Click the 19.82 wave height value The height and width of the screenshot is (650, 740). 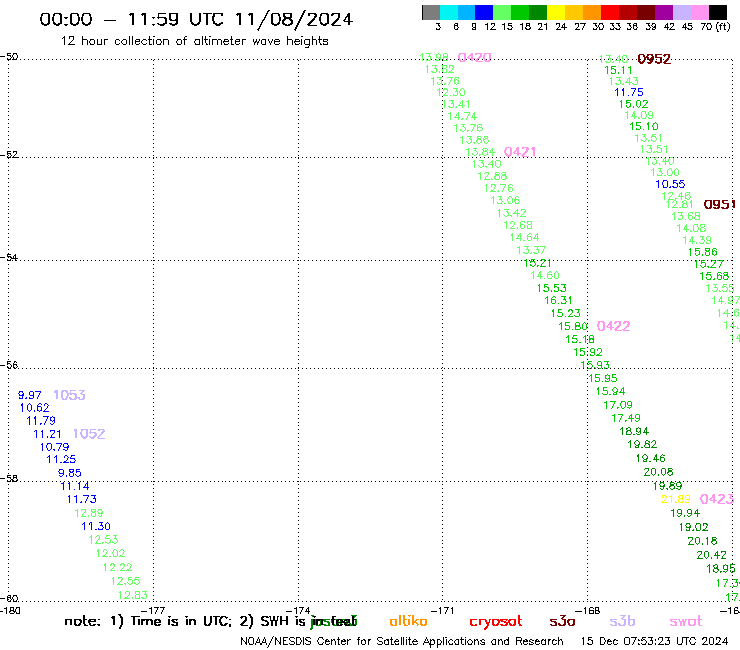pos(642,444)
